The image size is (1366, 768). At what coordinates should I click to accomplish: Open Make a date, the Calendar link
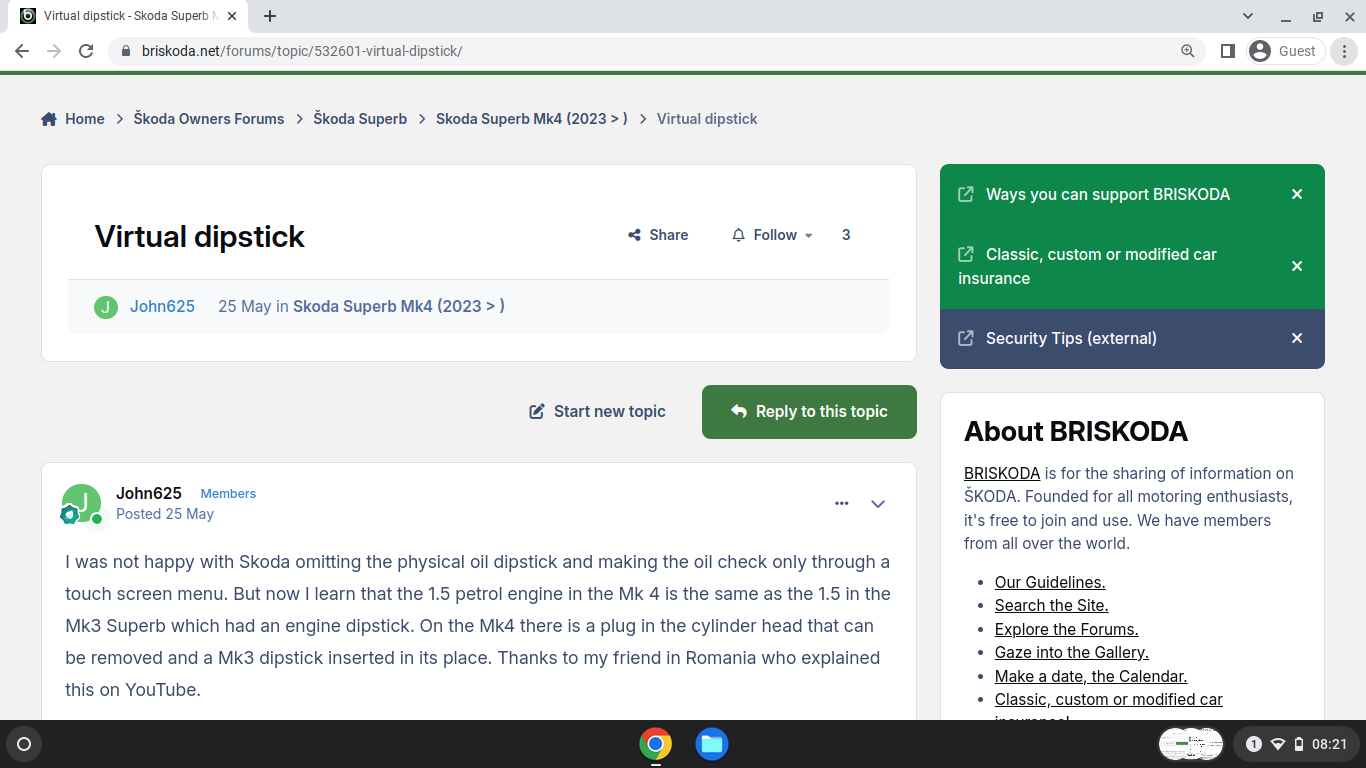click(x=1091, y=676)
